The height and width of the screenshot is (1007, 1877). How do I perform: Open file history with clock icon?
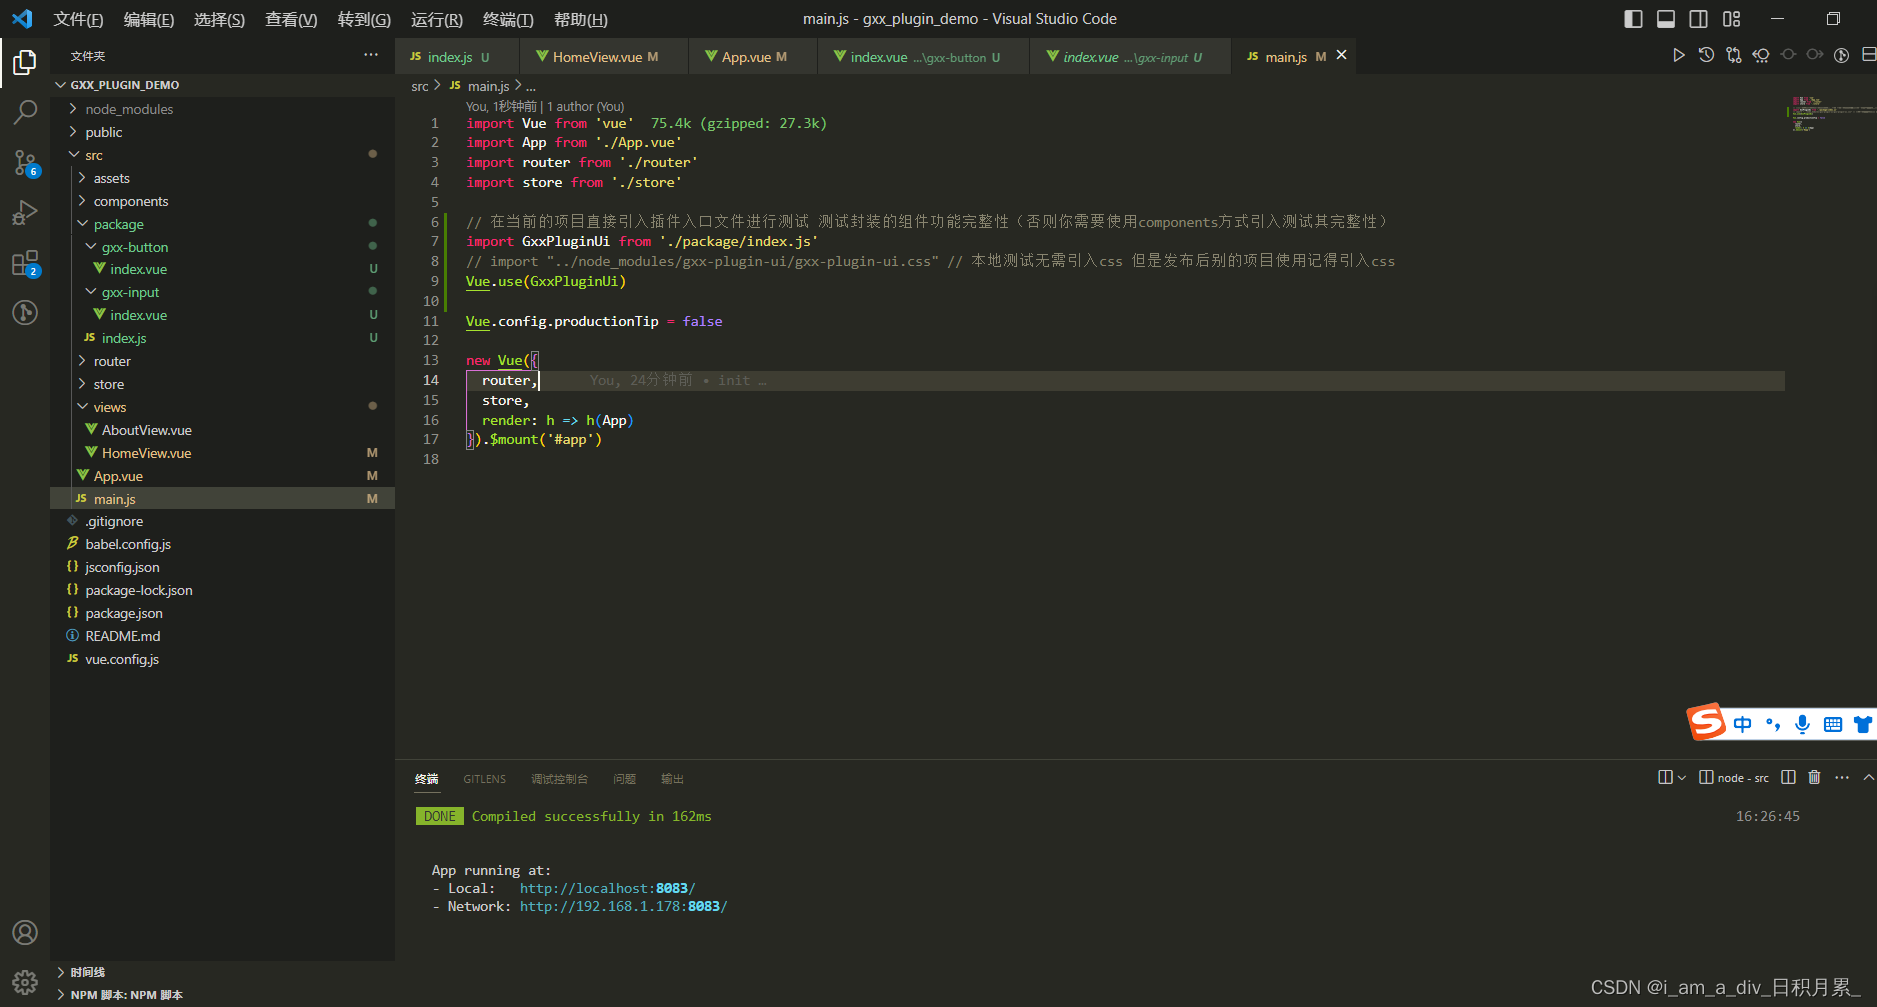1706,55
